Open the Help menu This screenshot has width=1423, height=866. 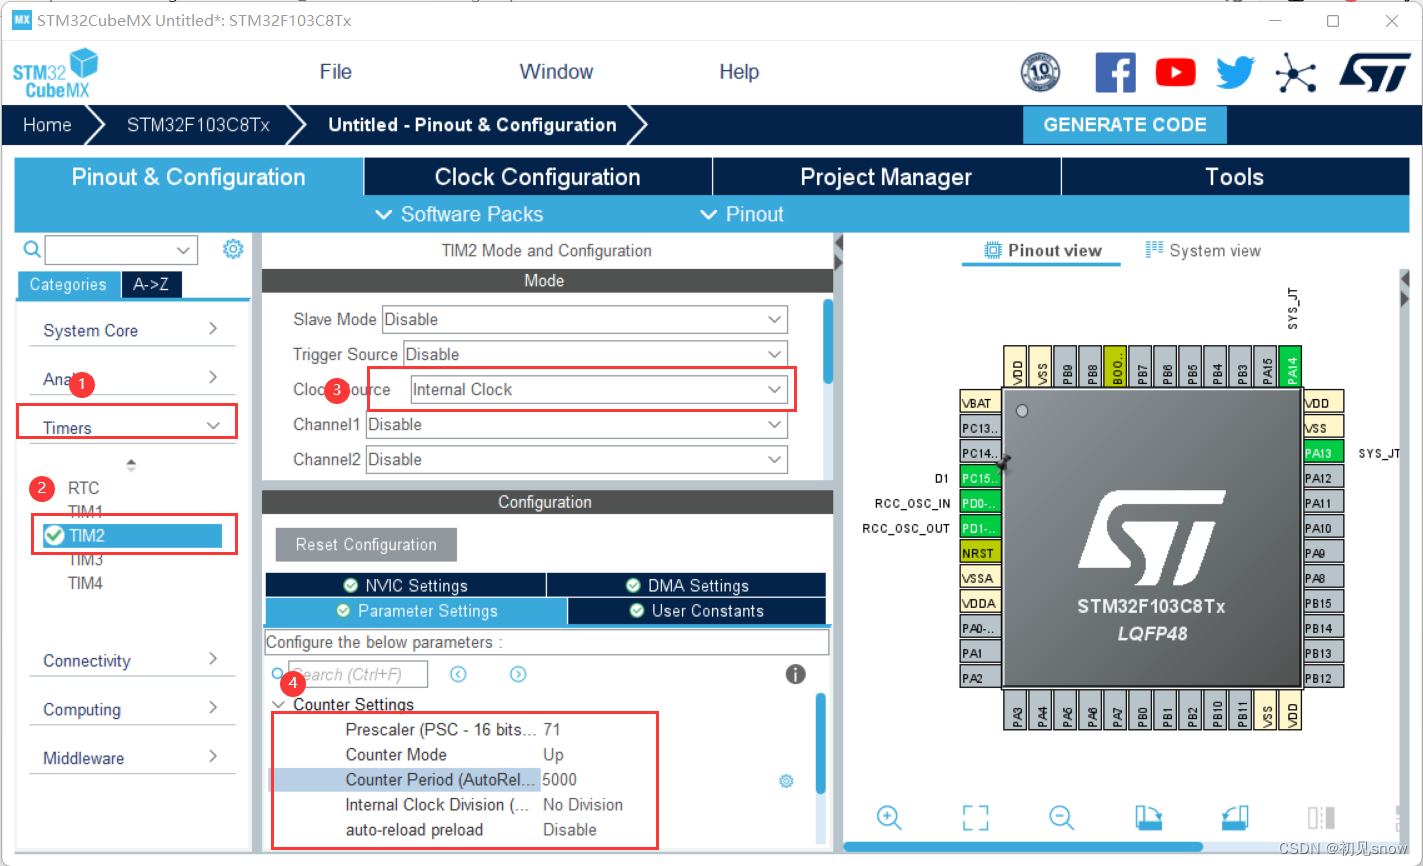tap(739, 72)
